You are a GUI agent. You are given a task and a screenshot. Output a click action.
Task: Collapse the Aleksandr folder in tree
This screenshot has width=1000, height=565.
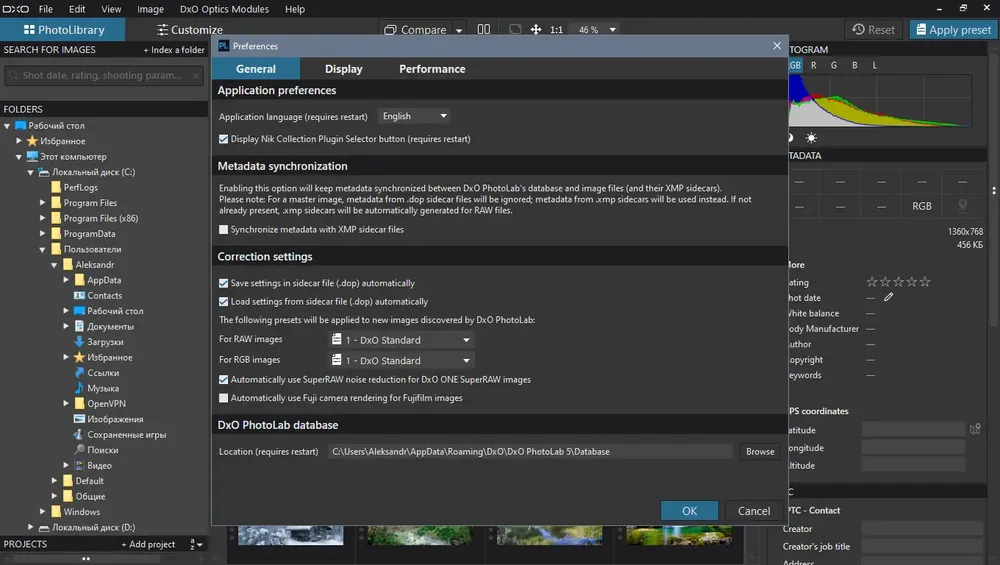coord(54,265)
